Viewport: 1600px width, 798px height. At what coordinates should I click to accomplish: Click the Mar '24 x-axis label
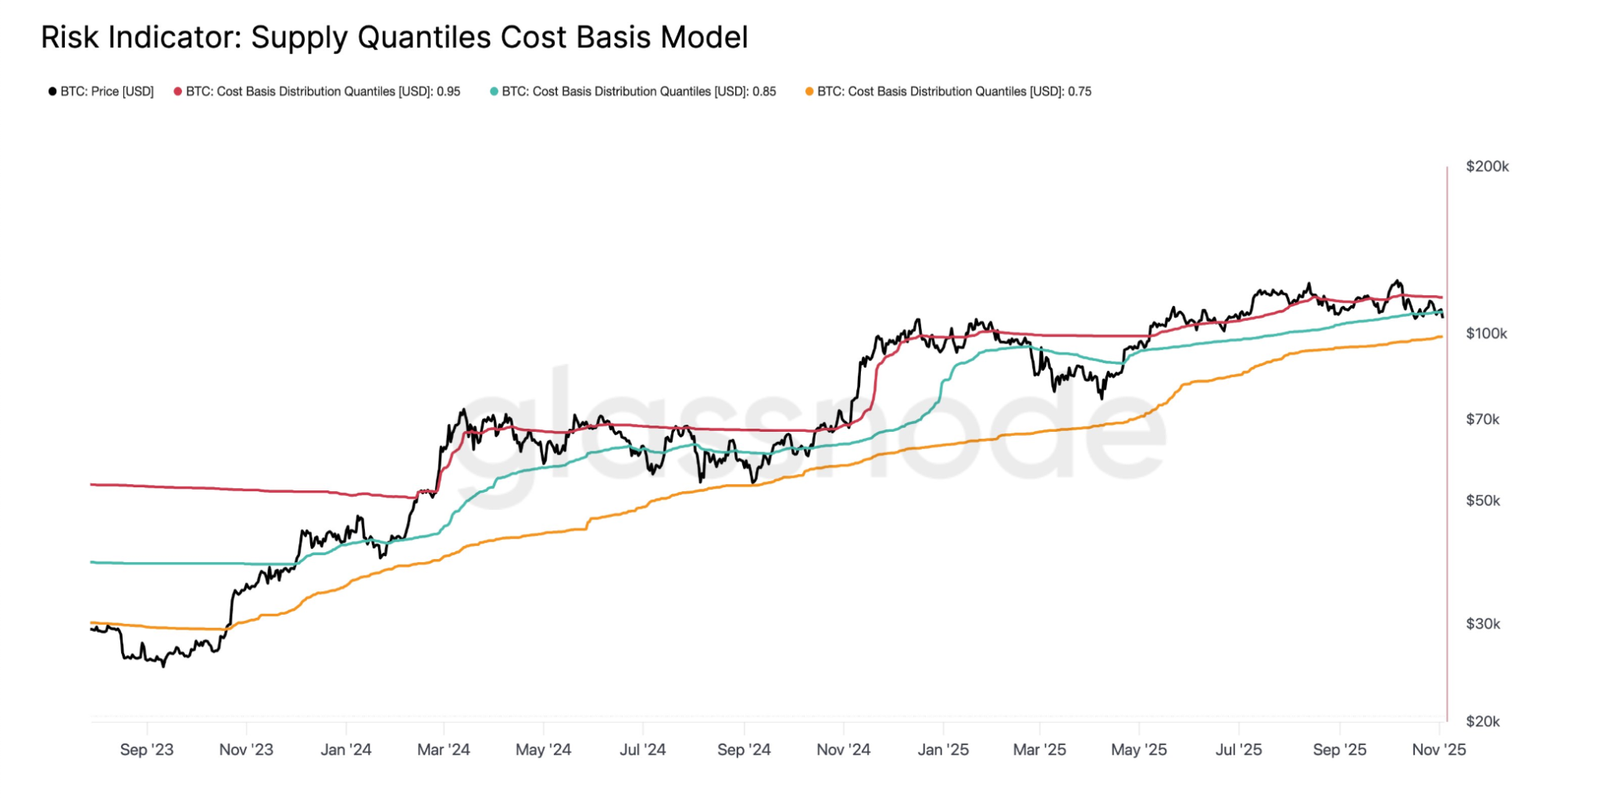pos(443,750)
